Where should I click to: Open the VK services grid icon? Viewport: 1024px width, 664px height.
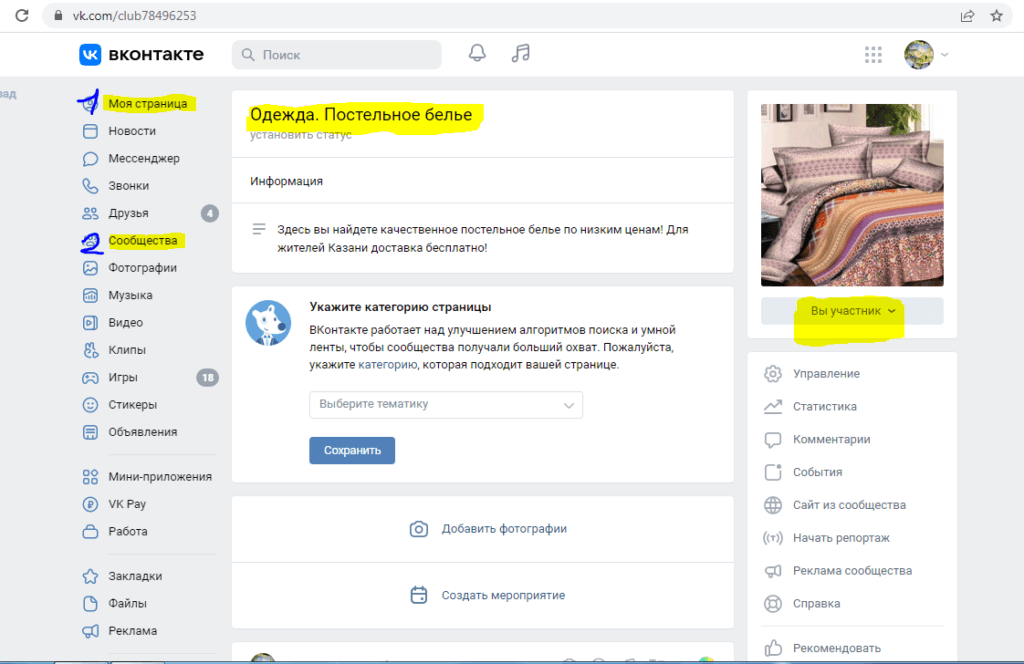click(x=873, y=54)
